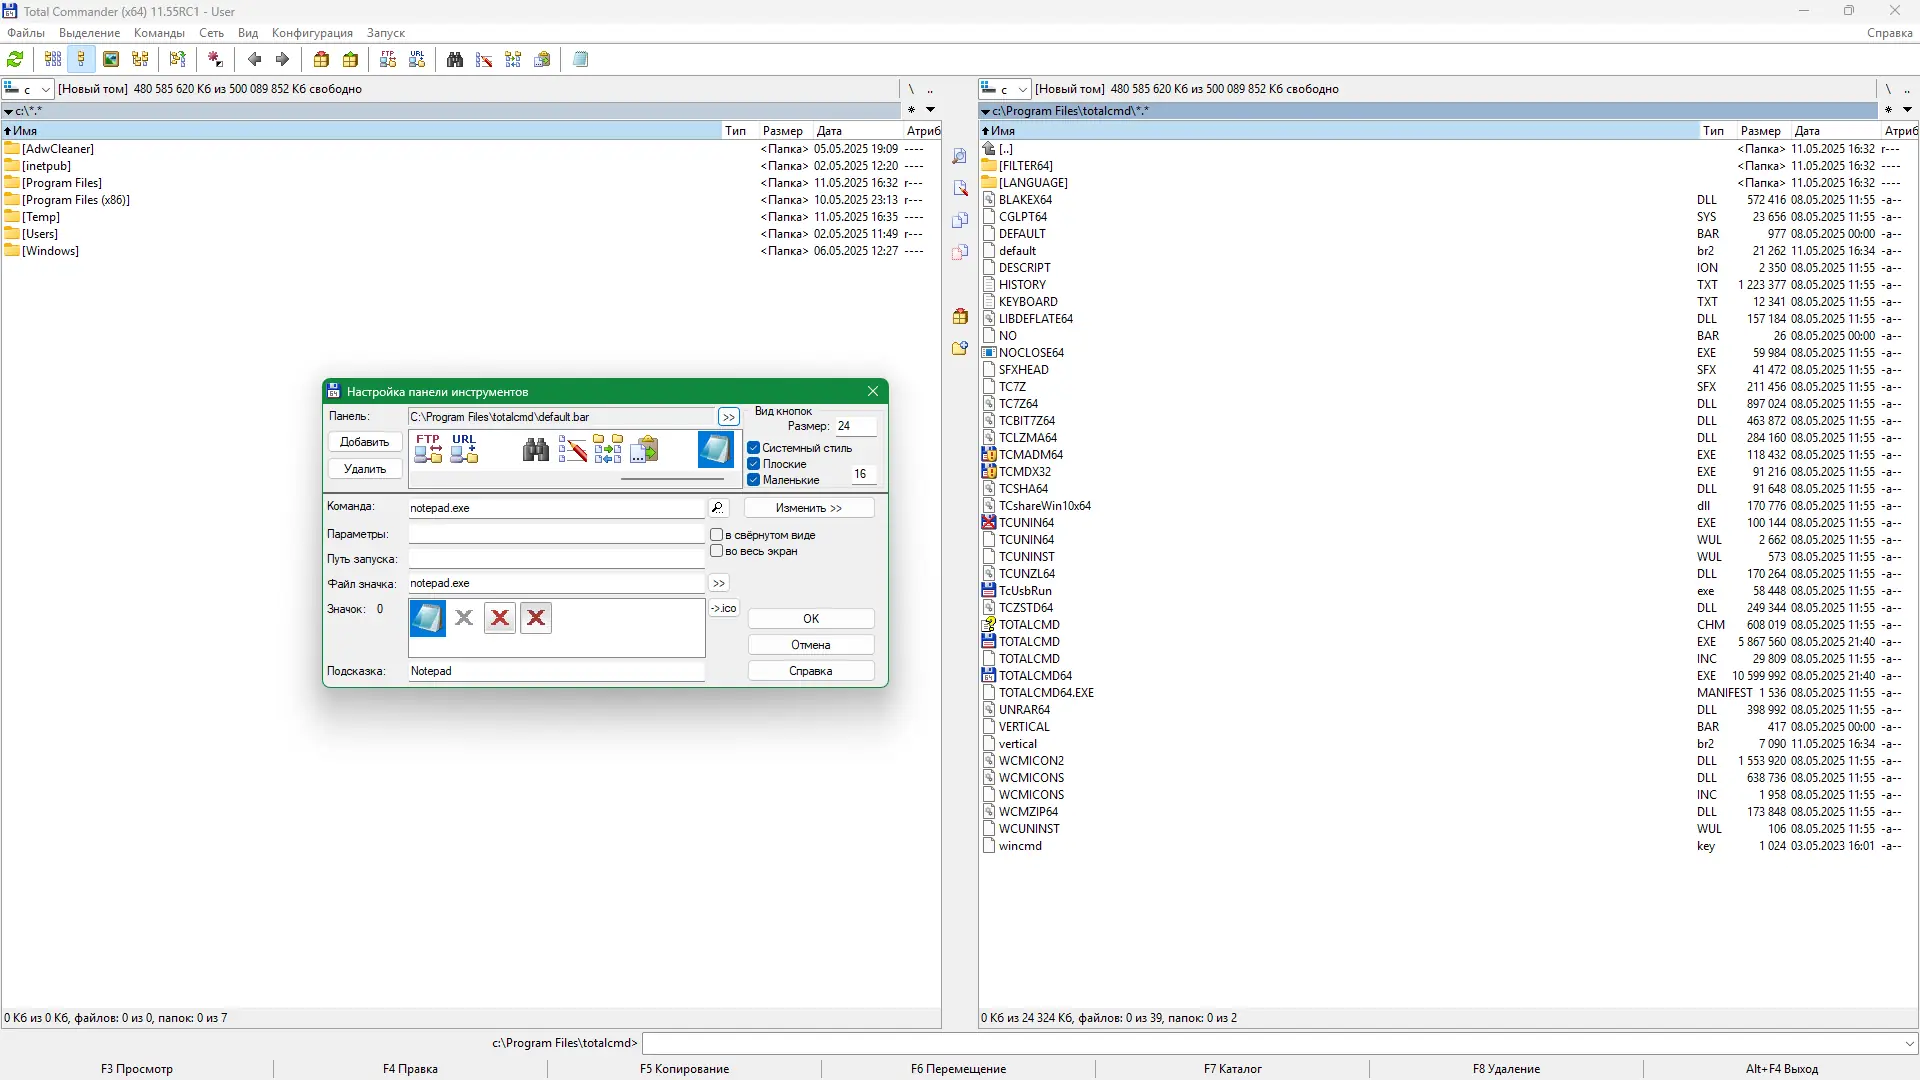This screenshot has height=1080, width=1920.
Task: Open the Команды menu
Action: (159, 33)
